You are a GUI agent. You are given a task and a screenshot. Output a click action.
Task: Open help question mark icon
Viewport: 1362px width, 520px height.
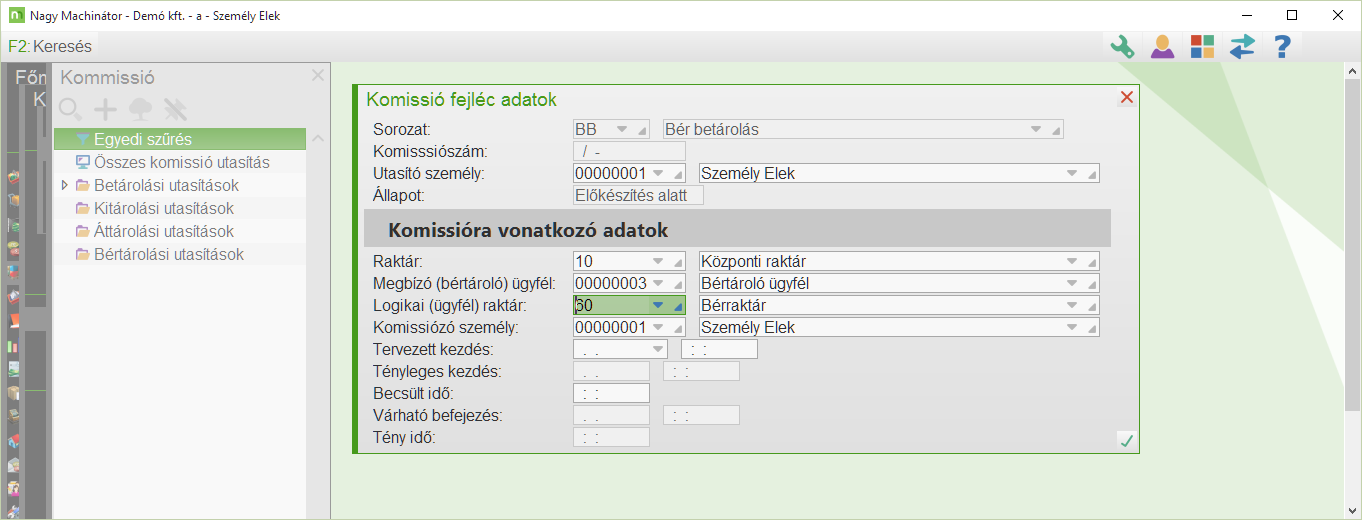click(x=1282, y=46)
